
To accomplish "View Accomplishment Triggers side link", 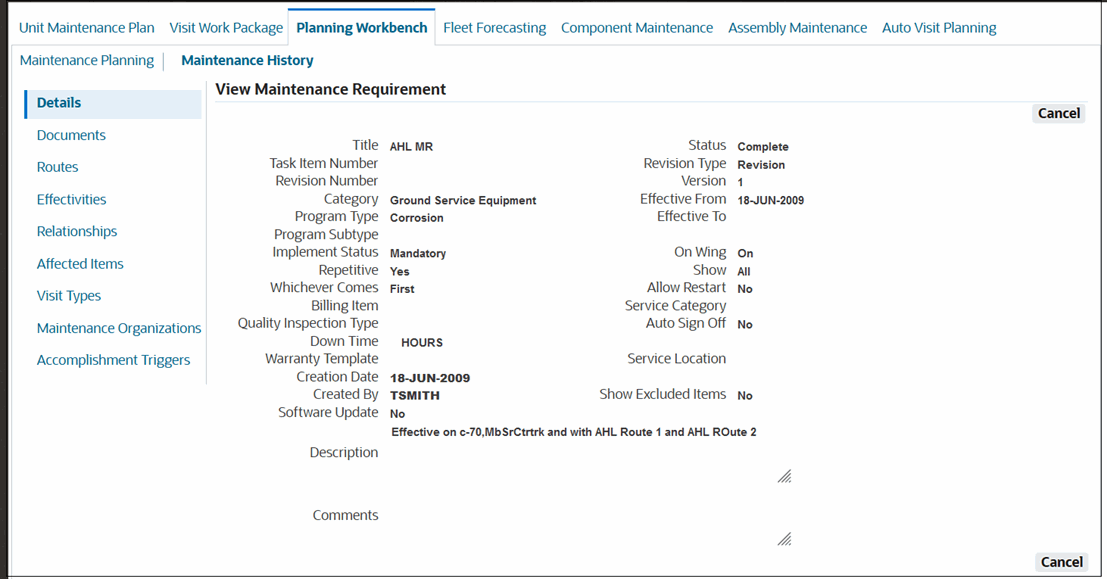I will tap(114, 360).
